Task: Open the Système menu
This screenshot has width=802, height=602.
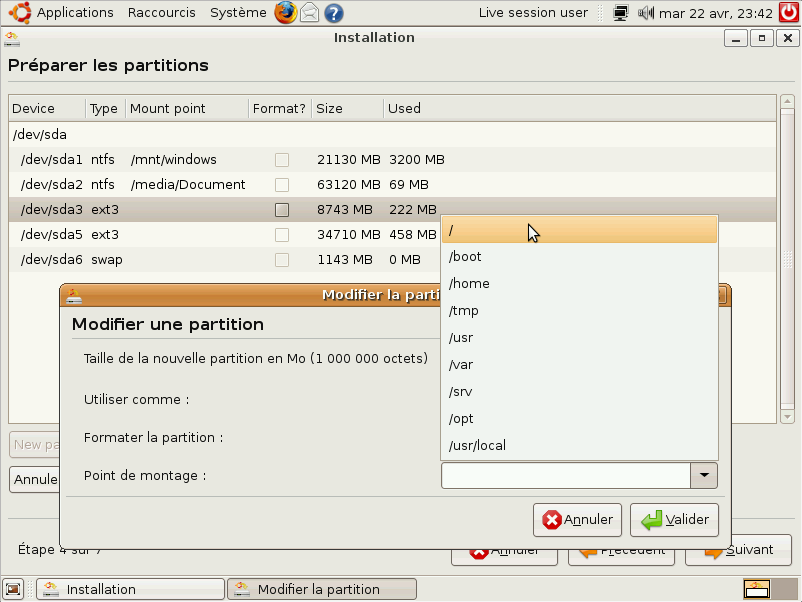Action: 238,12
